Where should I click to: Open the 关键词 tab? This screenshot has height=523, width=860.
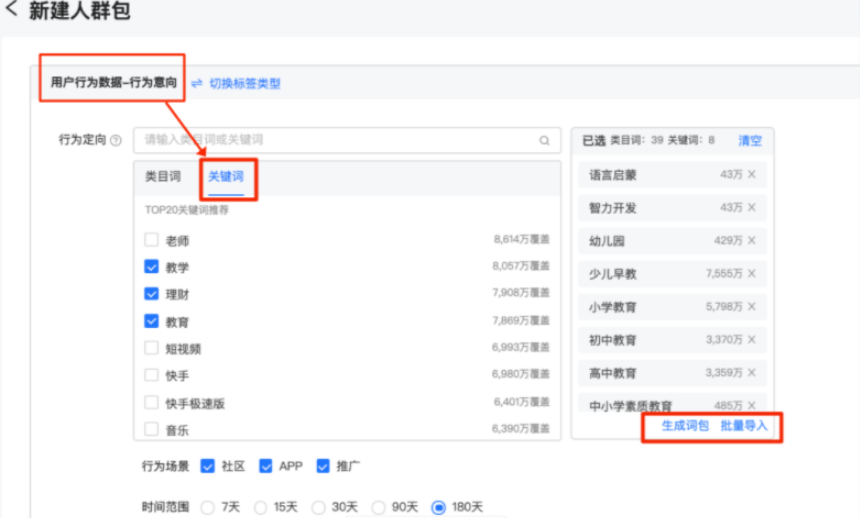[225, 177]
